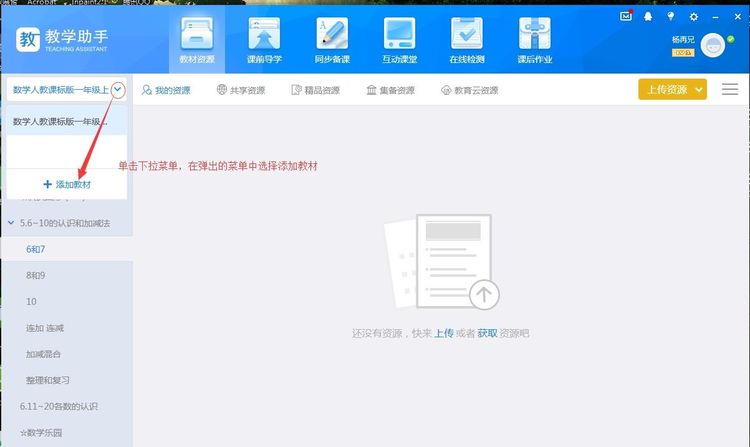Screen dimensions: 750x447
Task: Open 在线检测 module
Action: [x=465, y=40]
